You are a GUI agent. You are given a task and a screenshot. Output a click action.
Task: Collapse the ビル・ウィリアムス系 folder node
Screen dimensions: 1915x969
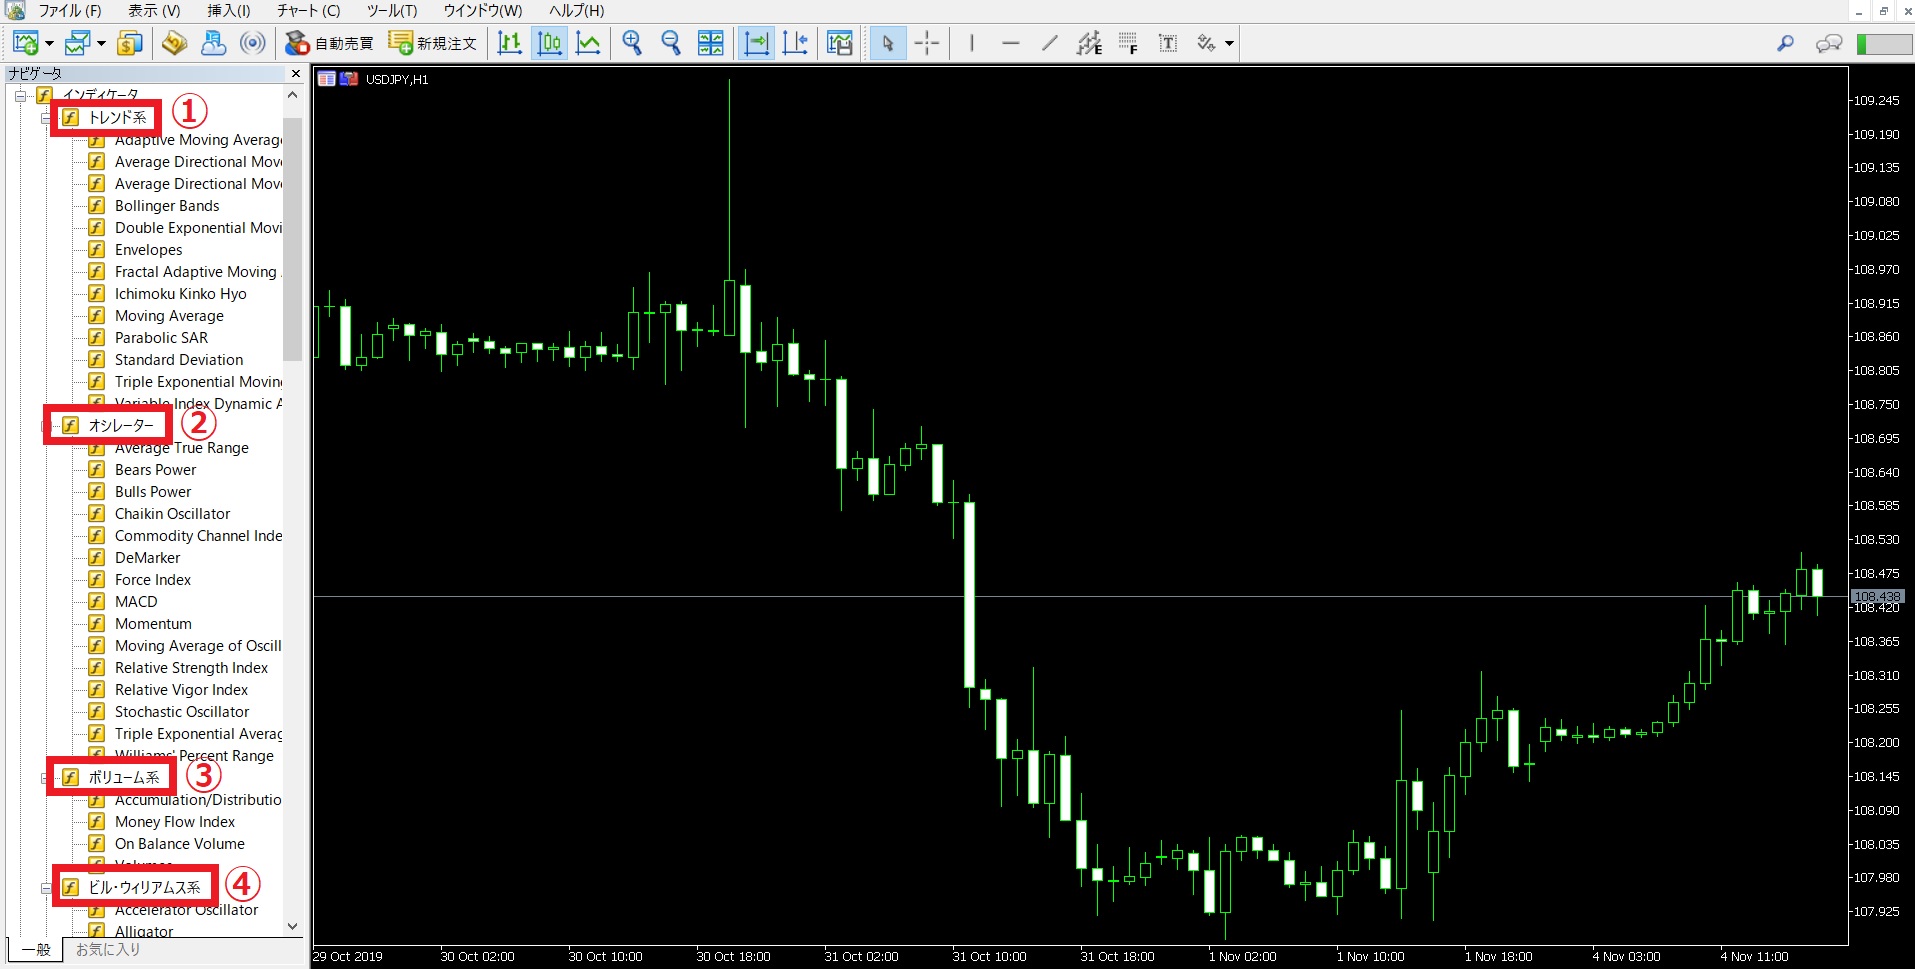pos(46,888)
